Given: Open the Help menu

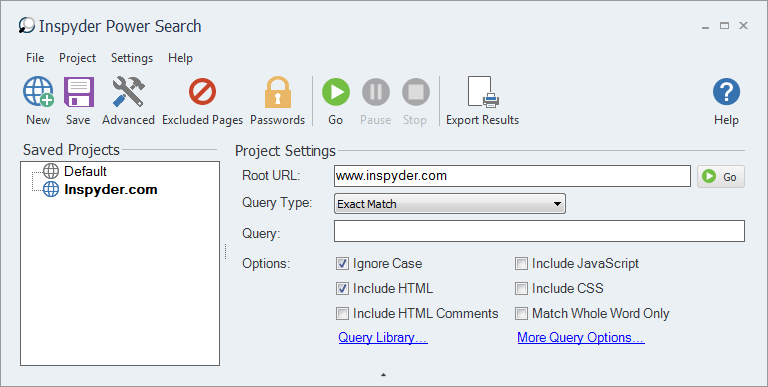Looking at the screenshot, I should 180,58.
